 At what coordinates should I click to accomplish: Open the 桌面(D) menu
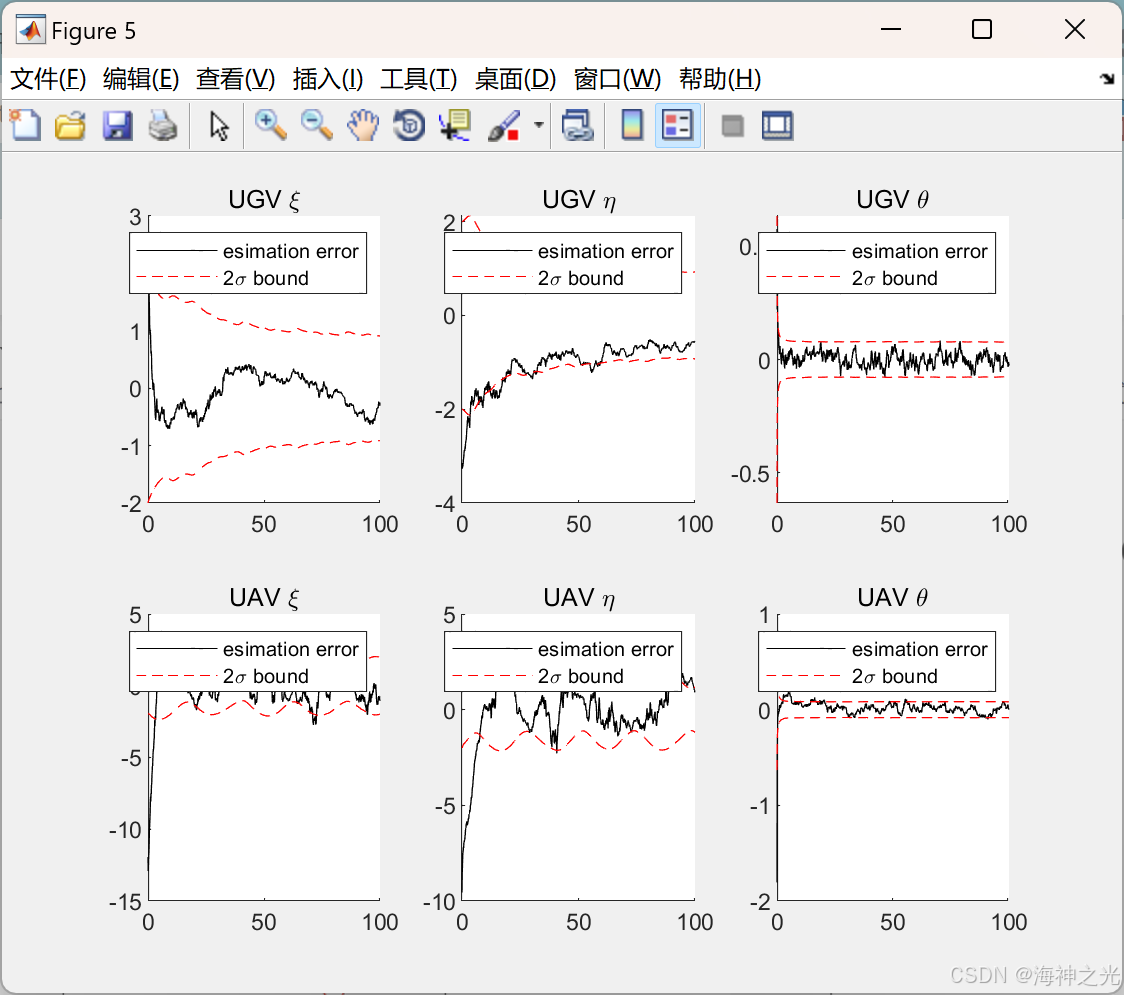click(515, 79)
